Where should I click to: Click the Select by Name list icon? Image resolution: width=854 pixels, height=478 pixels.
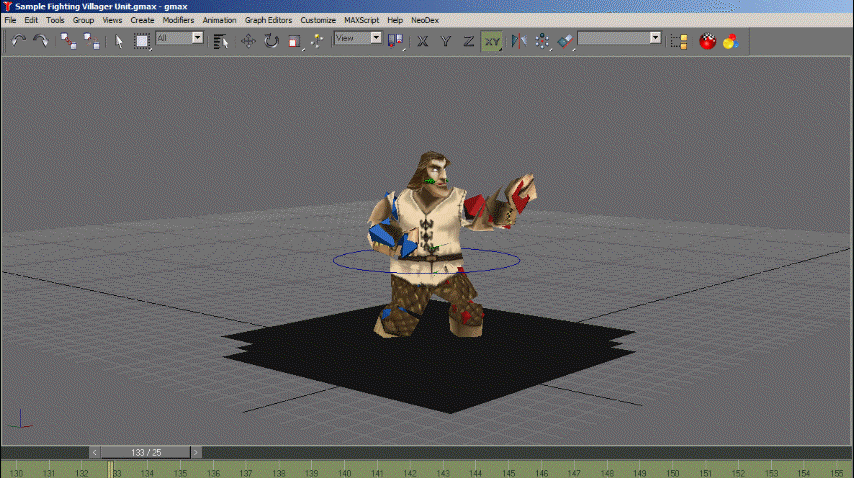click(221, 41)
